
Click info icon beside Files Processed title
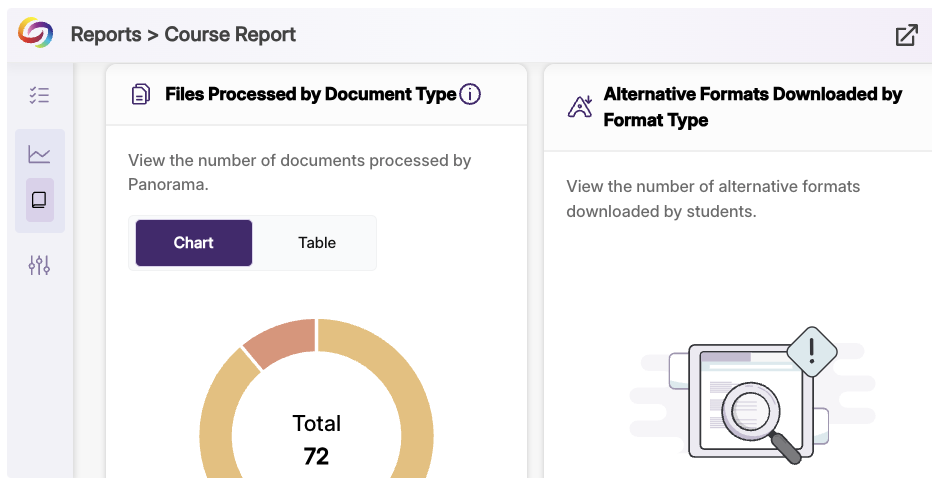[470, 94]
